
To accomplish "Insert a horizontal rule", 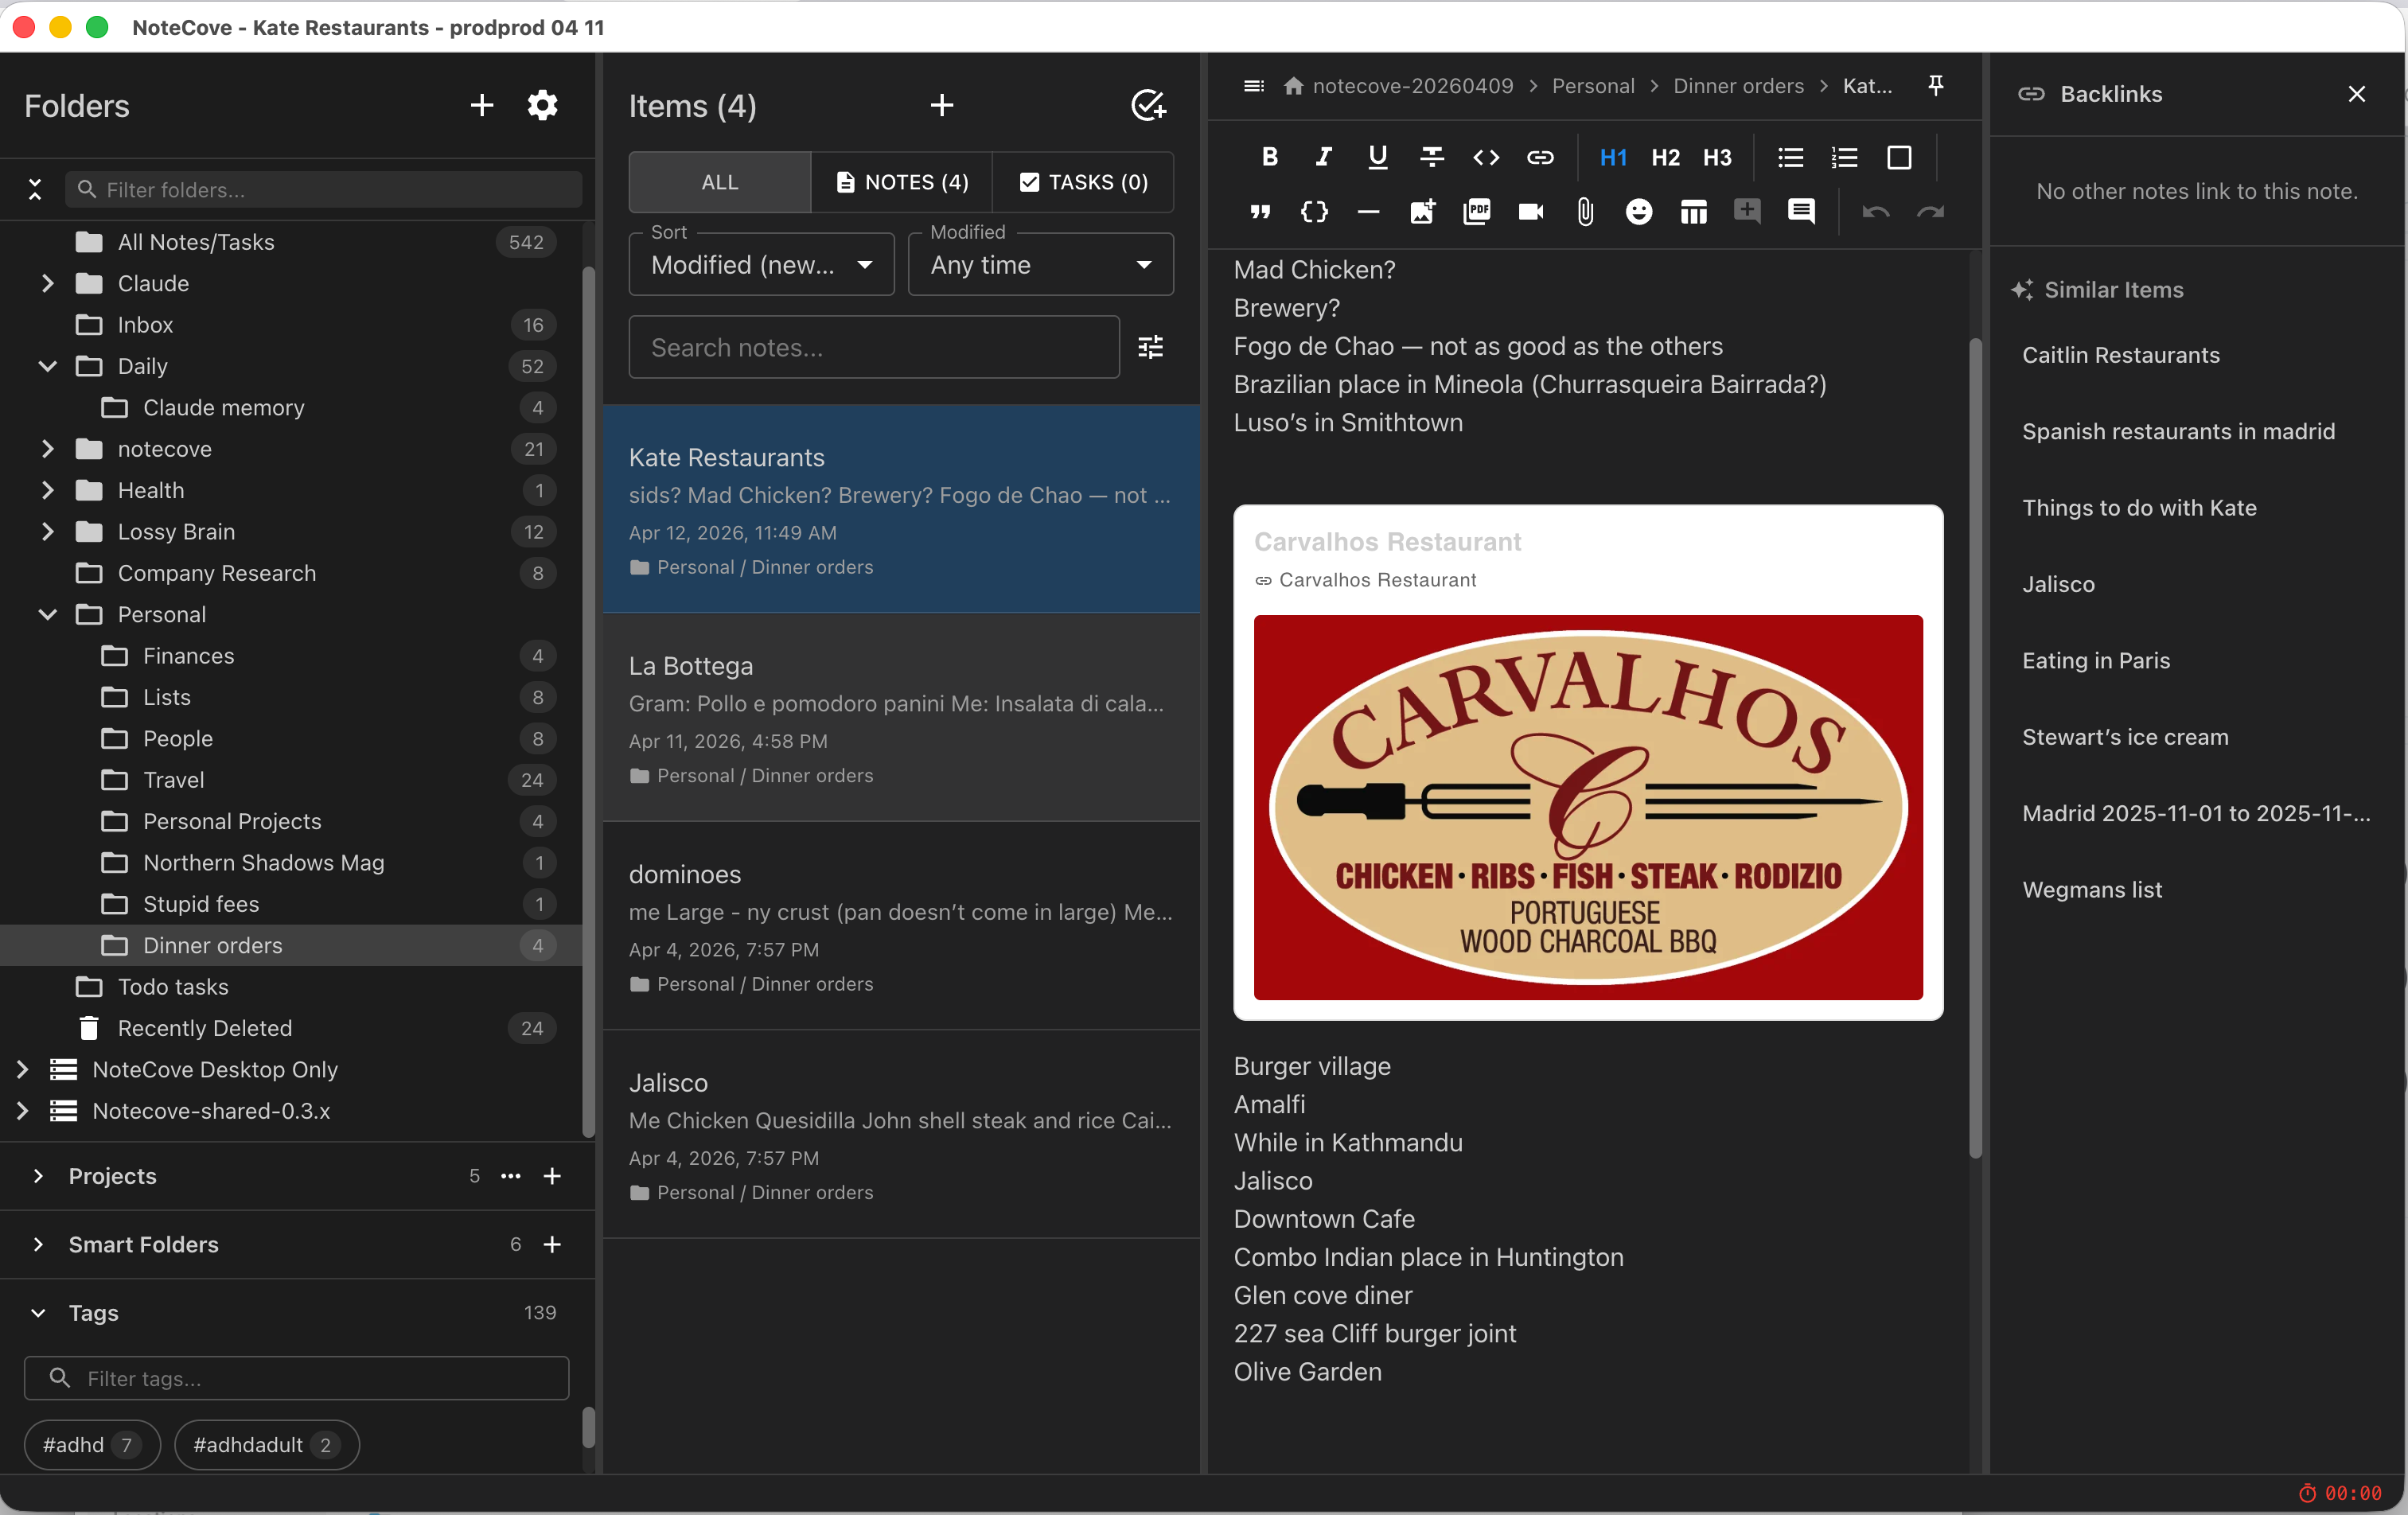I will 1369,211.
